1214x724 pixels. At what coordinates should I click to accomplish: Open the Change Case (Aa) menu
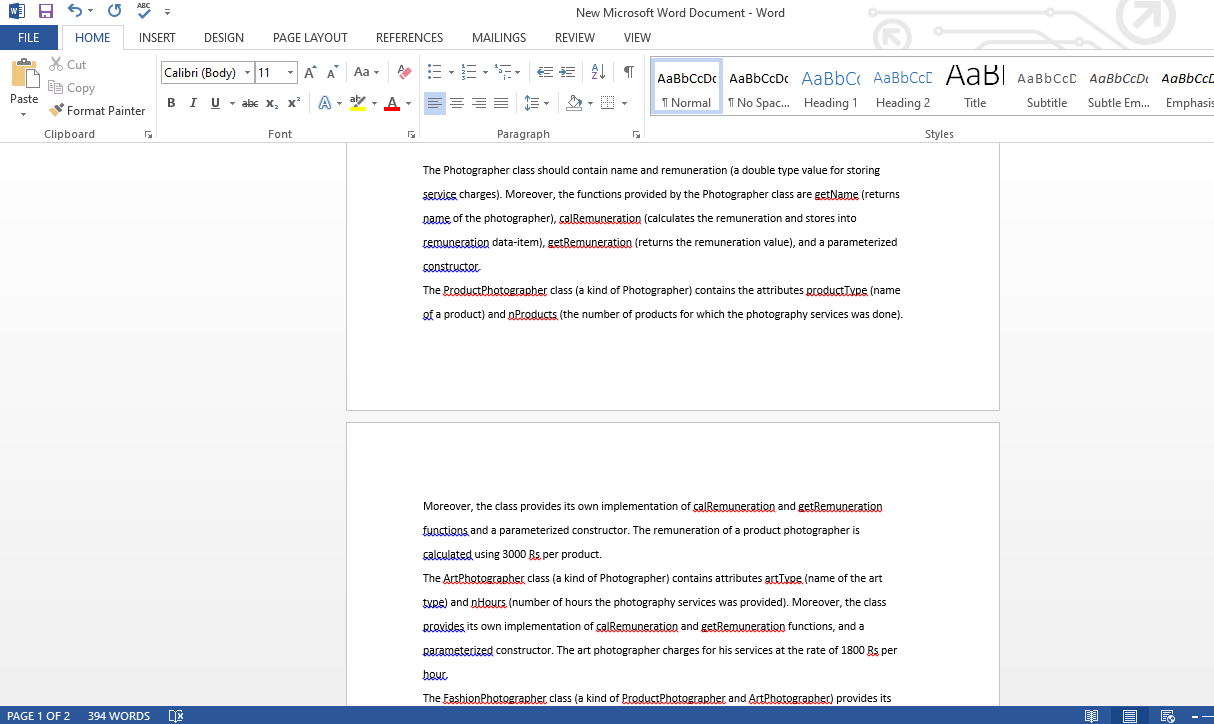coord(366,73)
